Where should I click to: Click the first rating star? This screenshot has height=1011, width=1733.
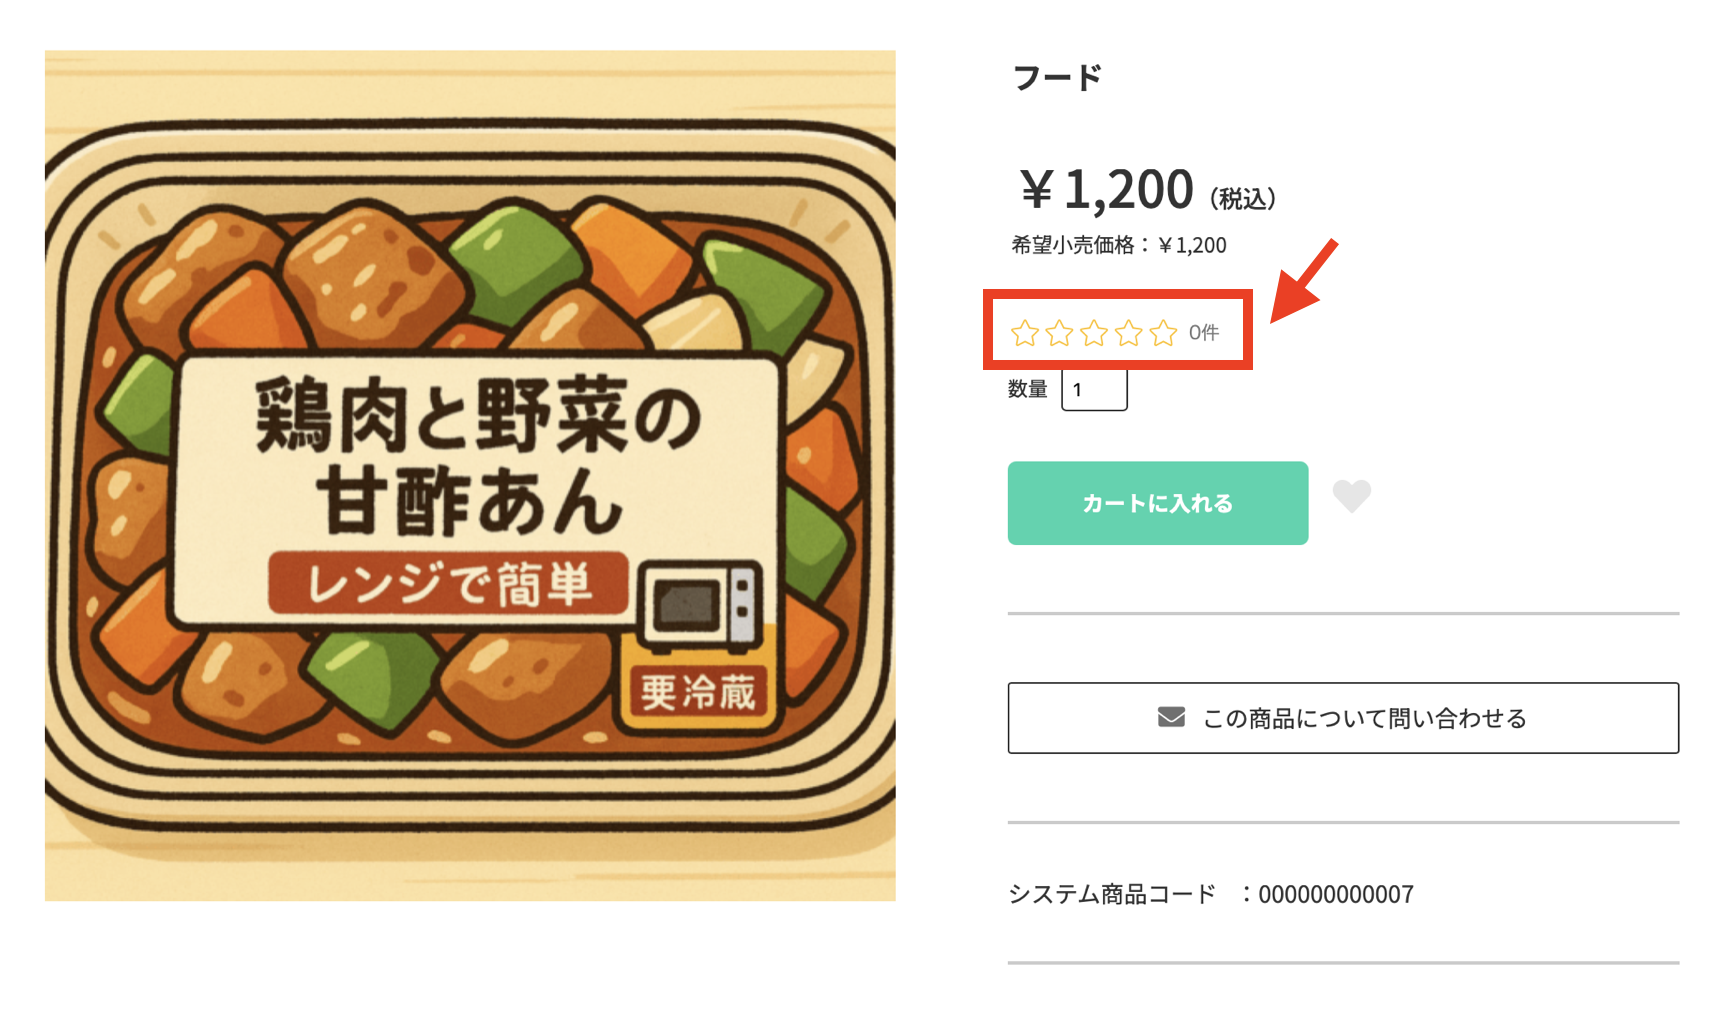1024,333
